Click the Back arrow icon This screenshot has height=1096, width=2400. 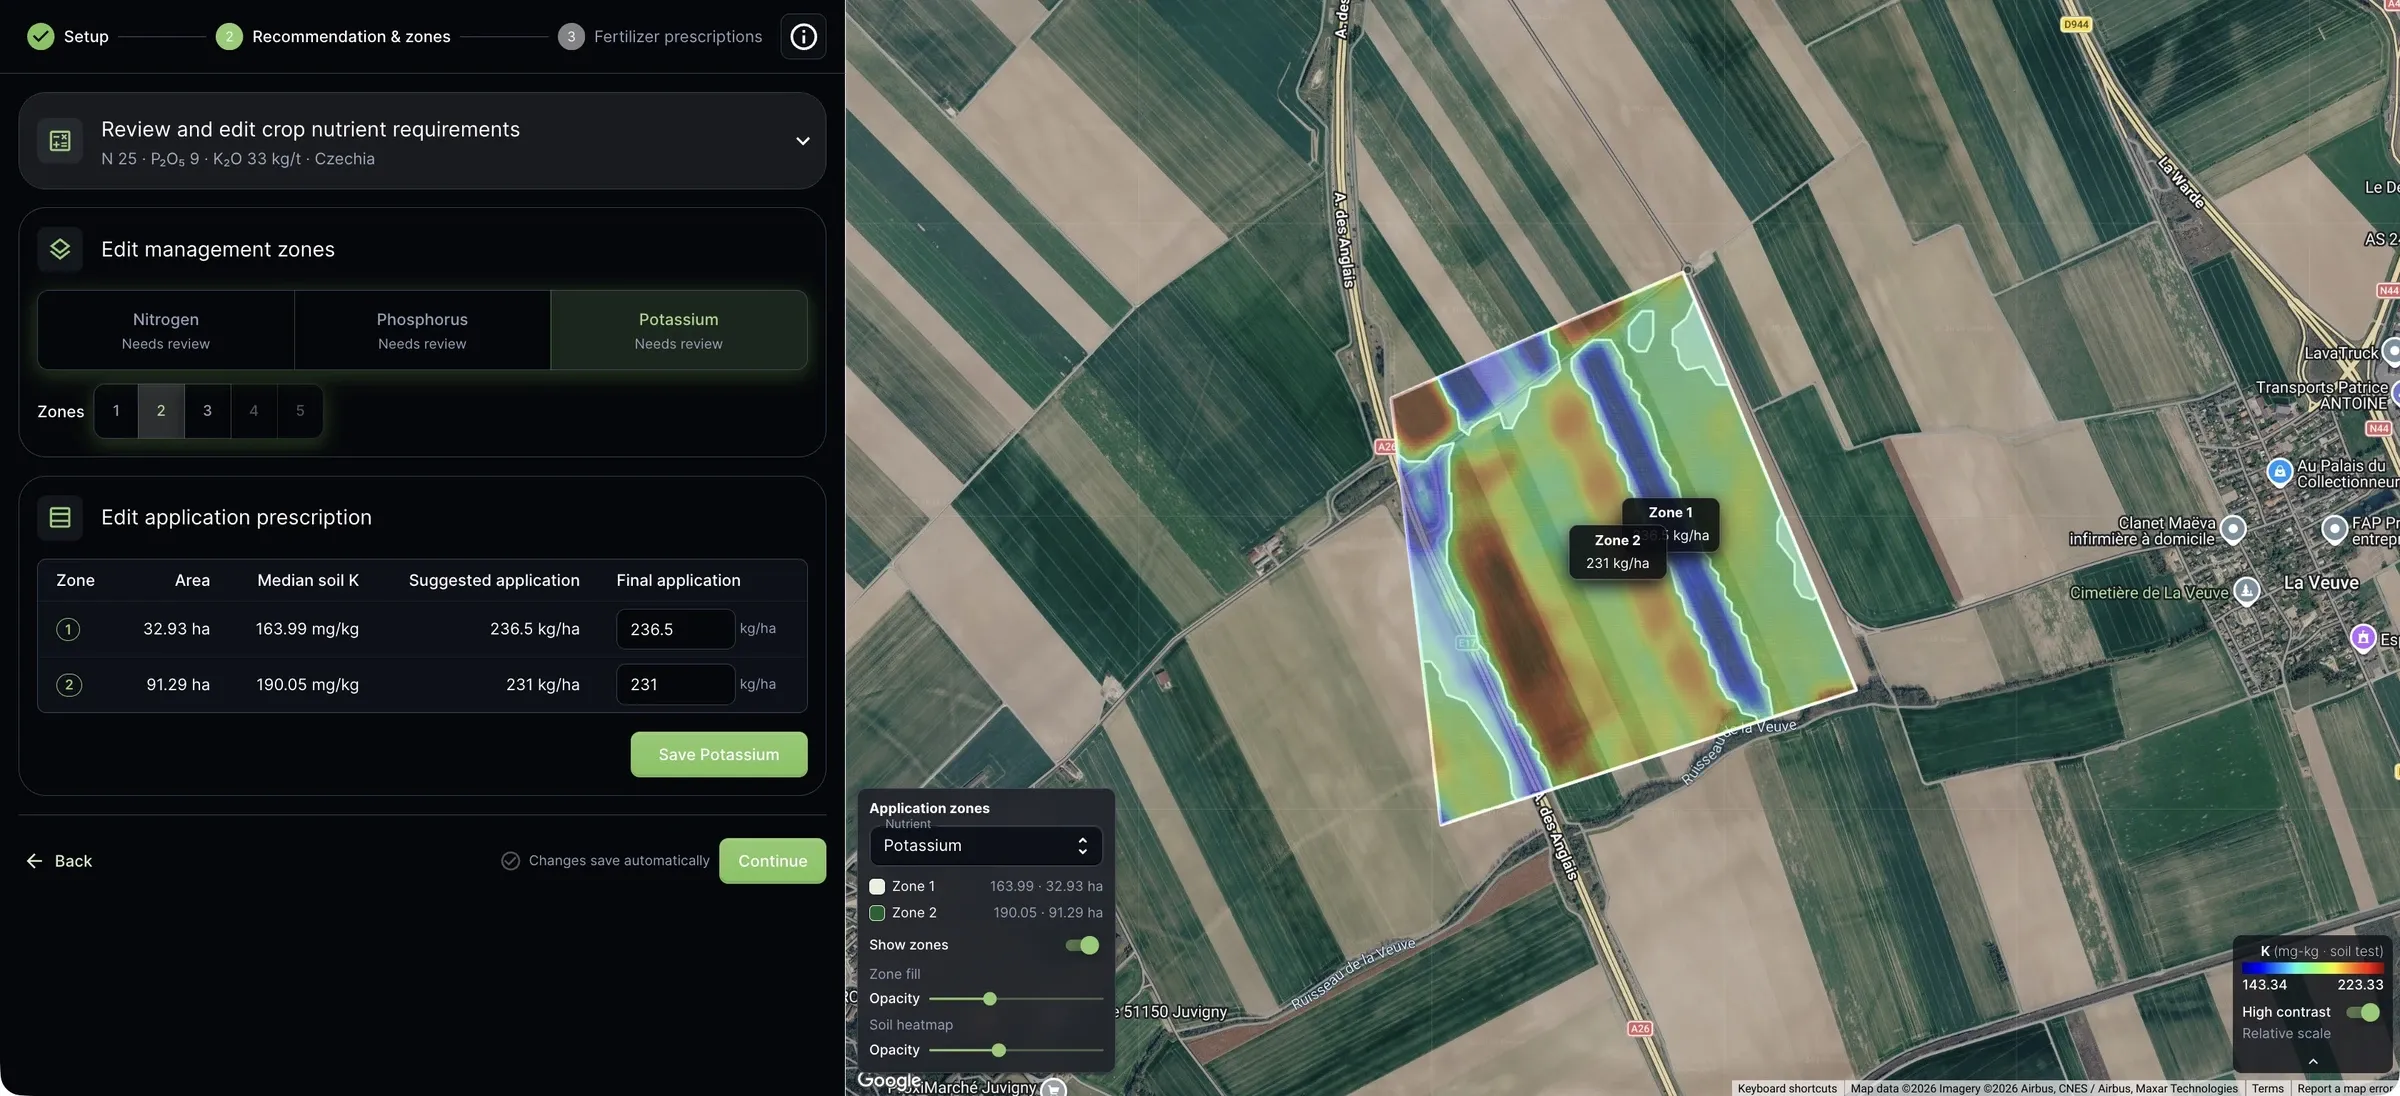(34, 861)
